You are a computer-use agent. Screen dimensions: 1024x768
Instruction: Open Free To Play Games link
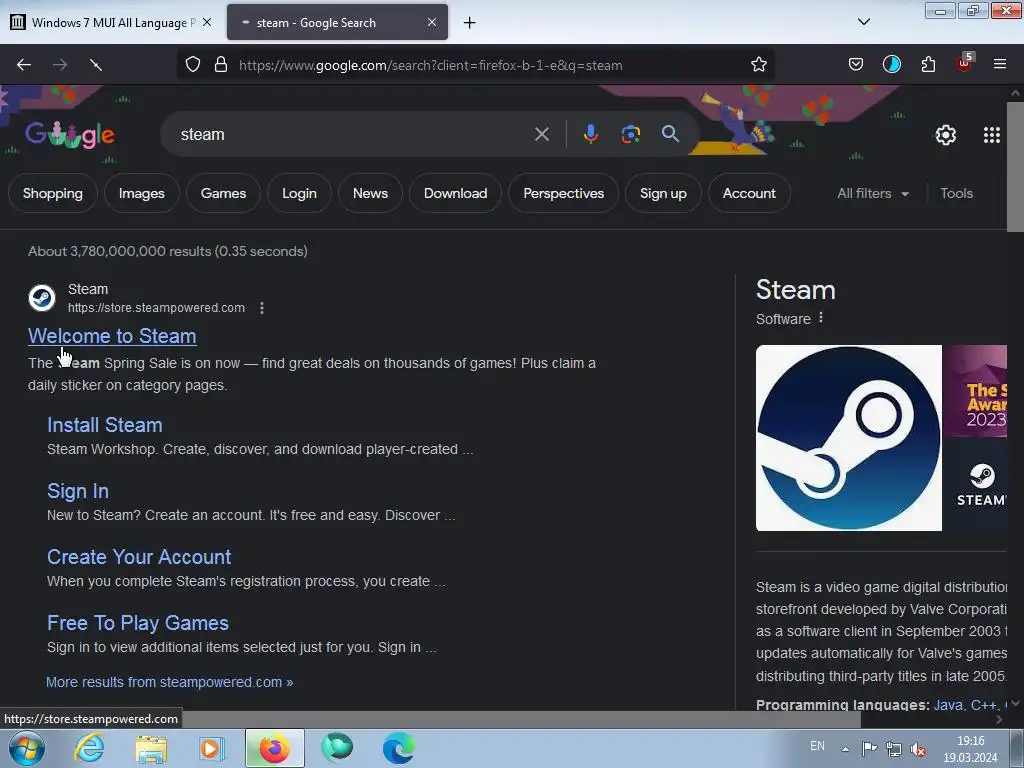click(138, 623)
